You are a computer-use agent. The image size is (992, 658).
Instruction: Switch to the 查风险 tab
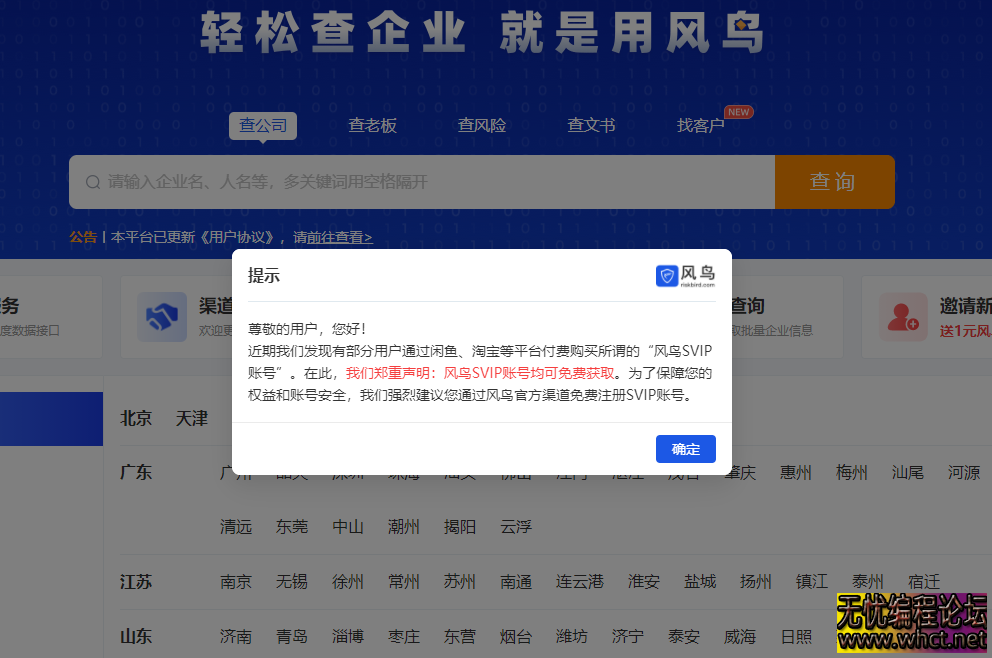coord(482,125)
